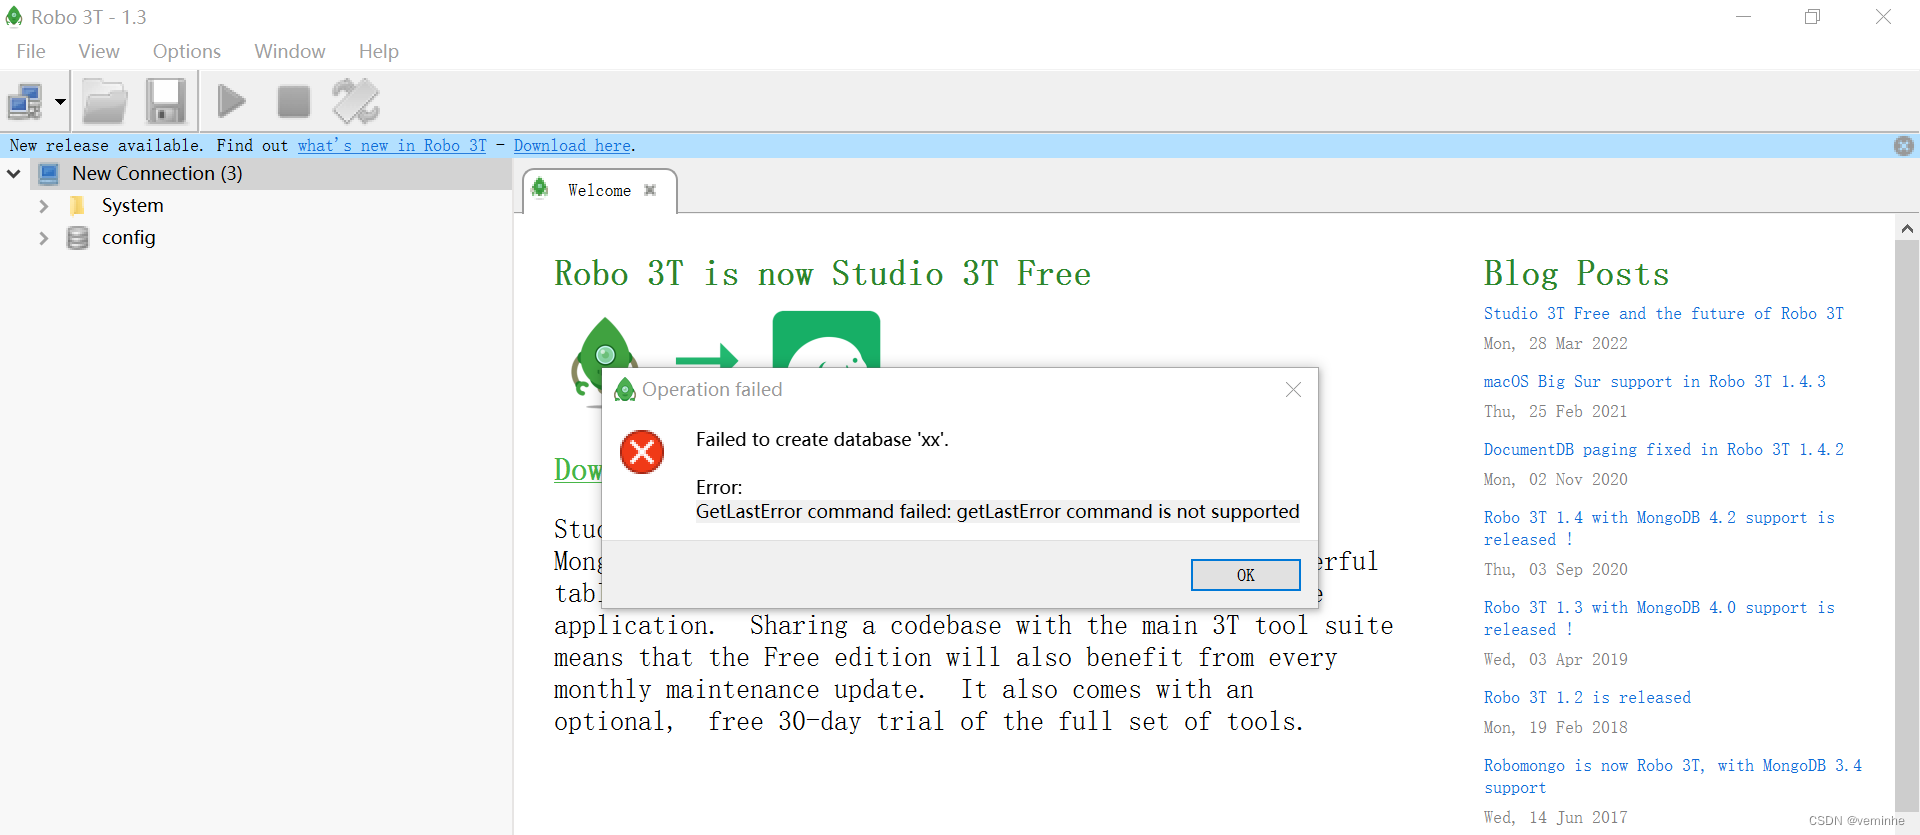Open Robo 3T 1.3 MongoDB 4.0 blog post

(x=1659, y=619)
